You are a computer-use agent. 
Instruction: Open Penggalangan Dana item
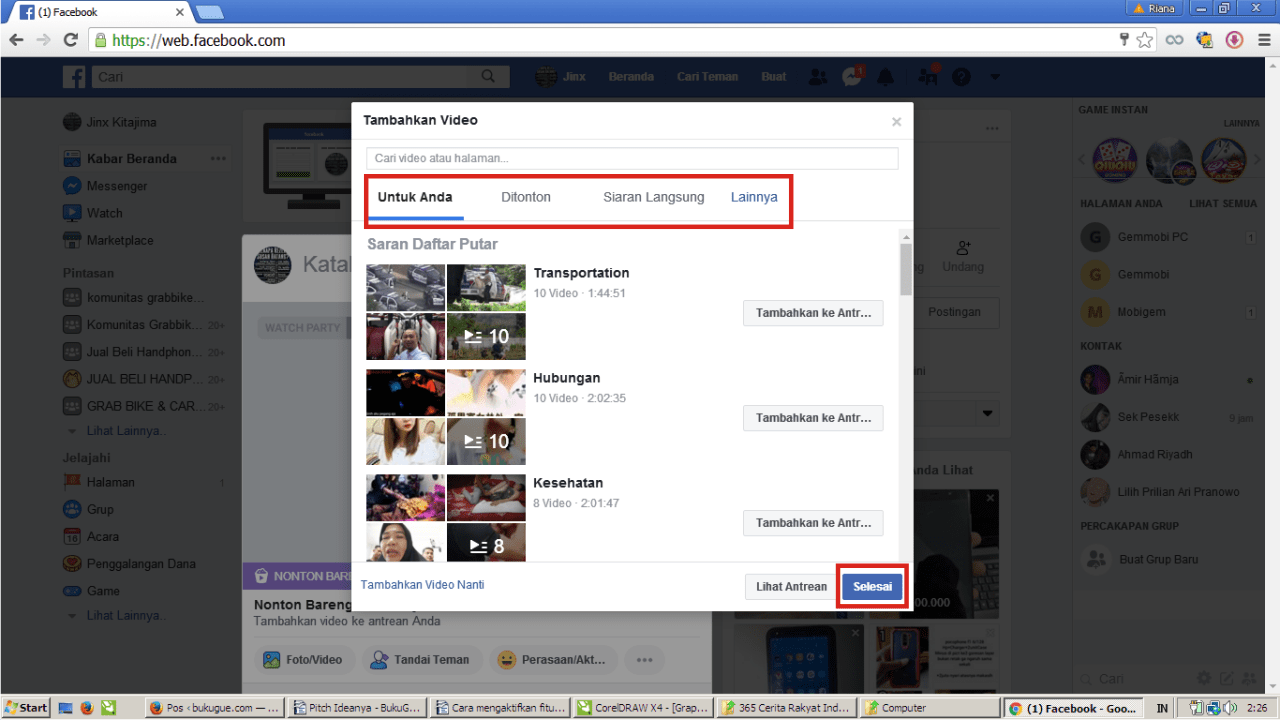tap(129, 564)
